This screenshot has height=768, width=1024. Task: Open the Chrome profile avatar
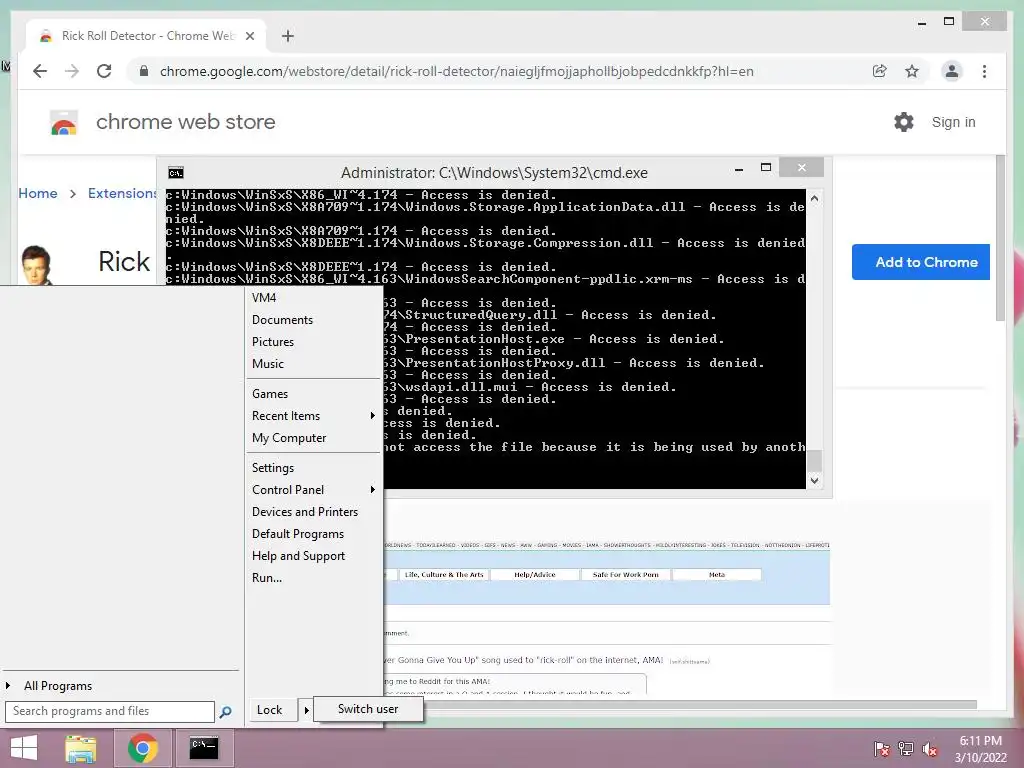[952, 71]
